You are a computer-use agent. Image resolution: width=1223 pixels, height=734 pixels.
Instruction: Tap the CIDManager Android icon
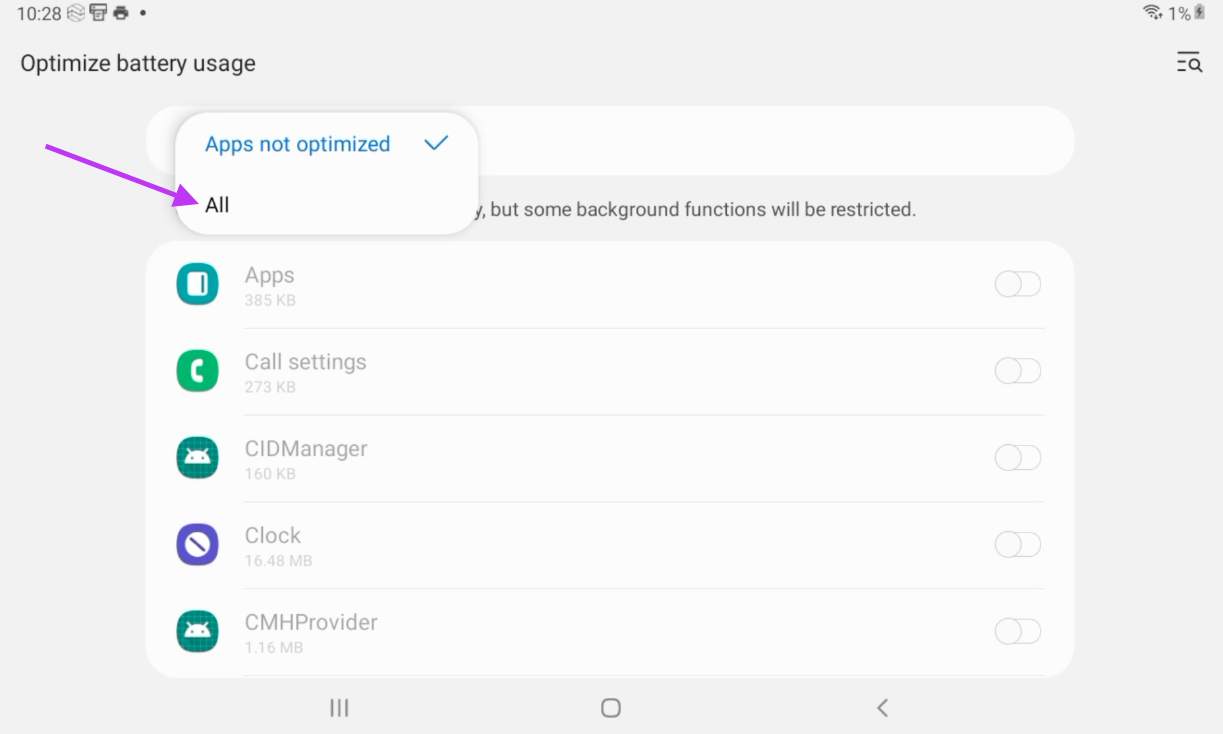[197, 458]
